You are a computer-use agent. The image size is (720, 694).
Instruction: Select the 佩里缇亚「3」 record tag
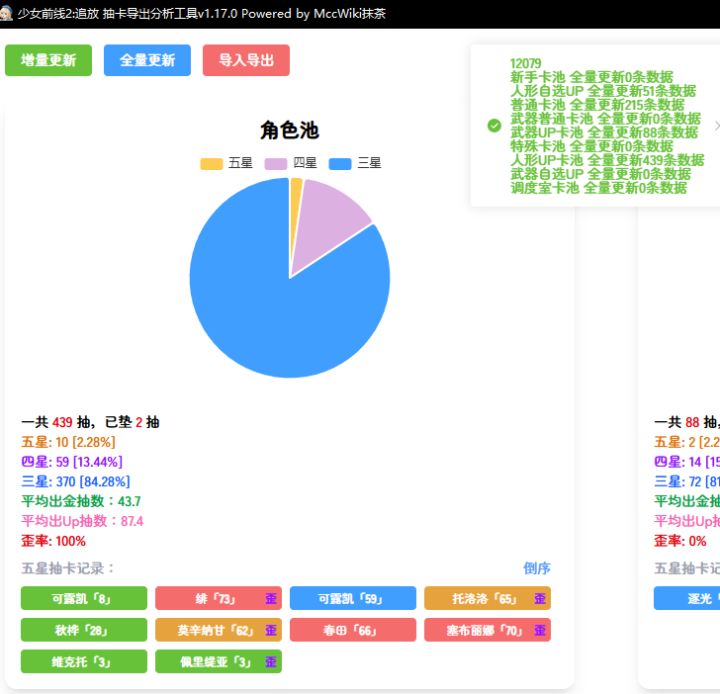point(218,661)
